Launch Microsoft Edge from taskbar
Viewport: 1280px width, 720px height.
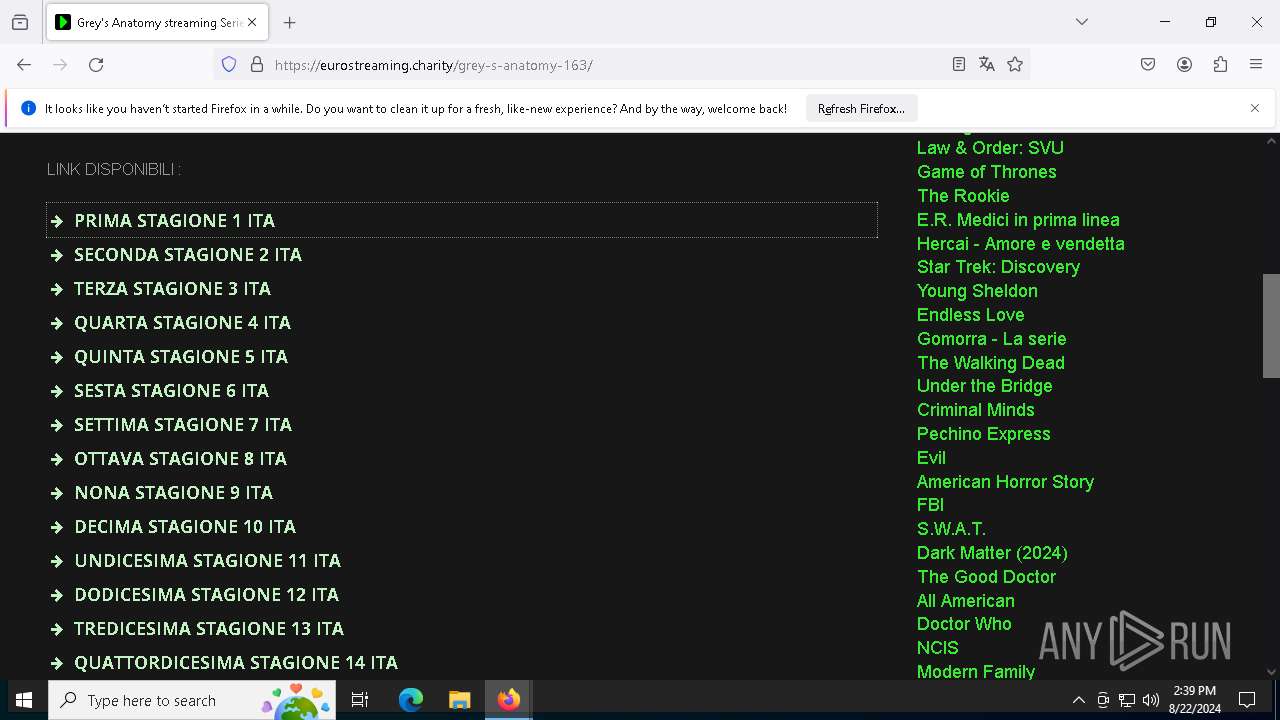[x=411, y=700]
